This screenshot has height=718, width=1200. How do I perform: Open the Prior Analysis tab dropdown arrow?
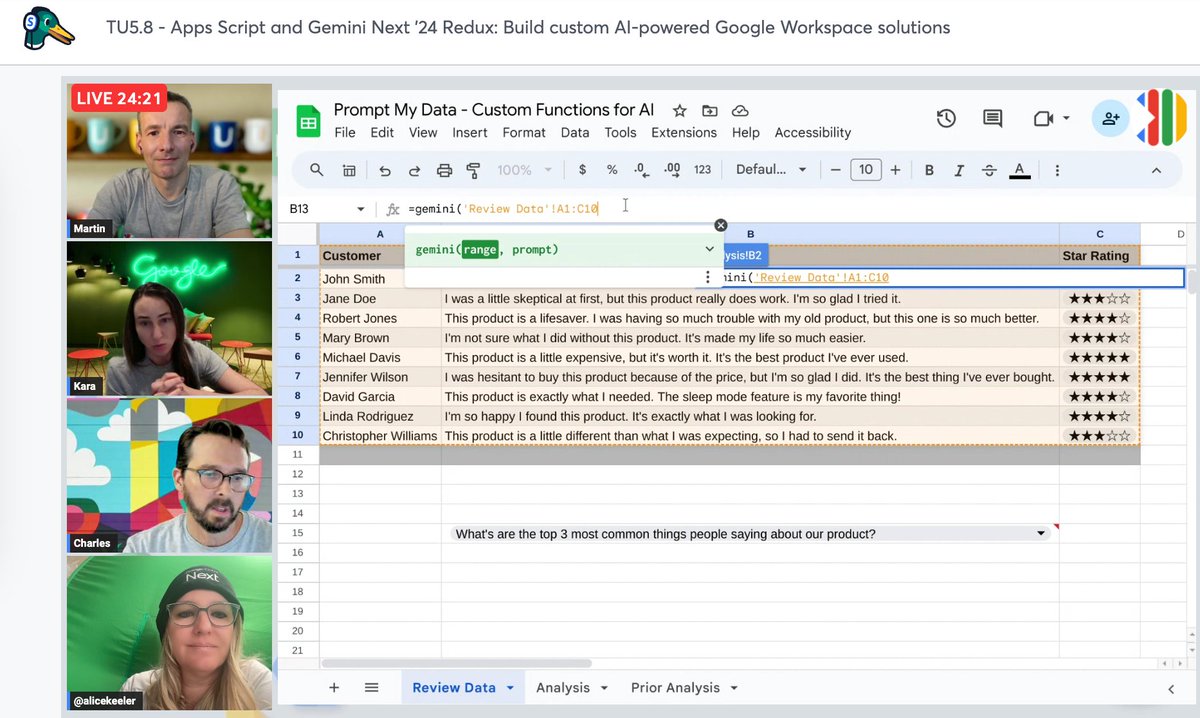pos(734,688)
